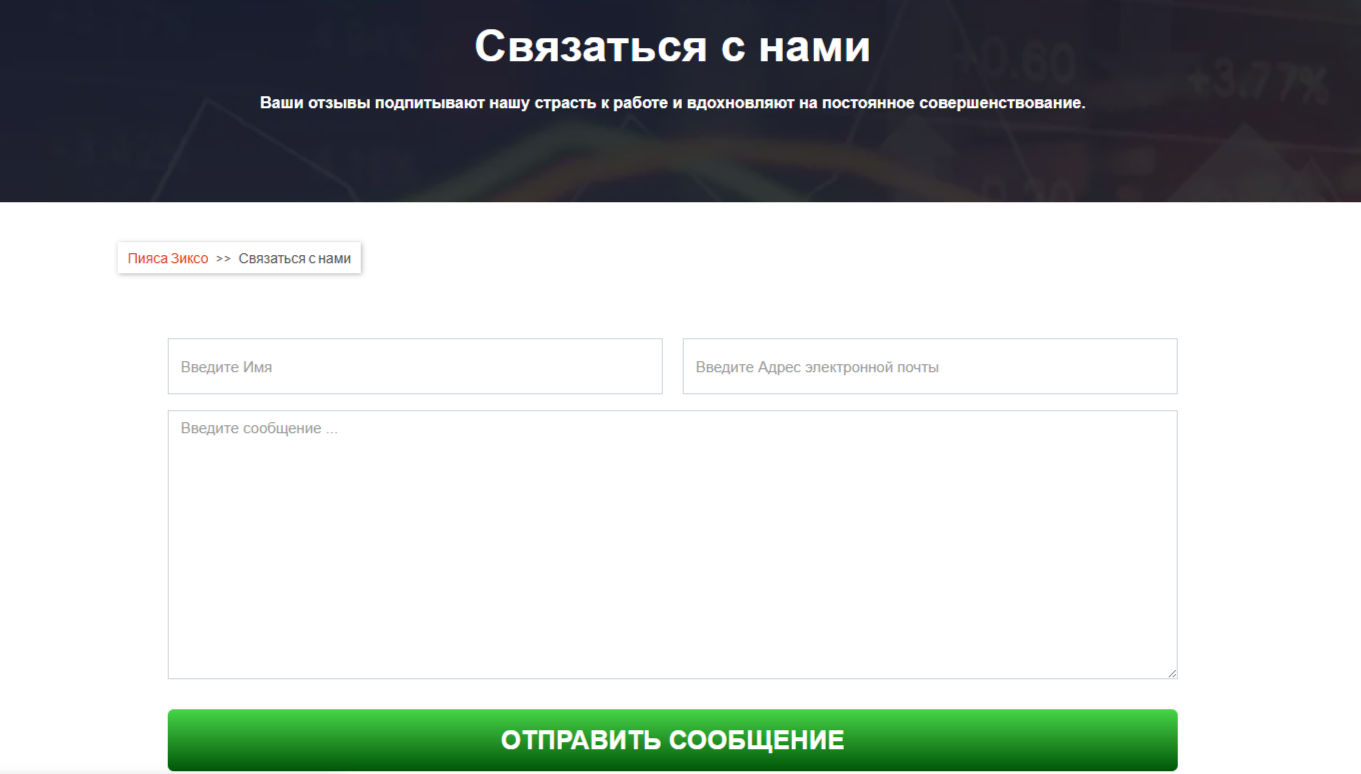The image size is (1361, 774).
Task: Click the left edge of the name field
Action: point(174,366)
